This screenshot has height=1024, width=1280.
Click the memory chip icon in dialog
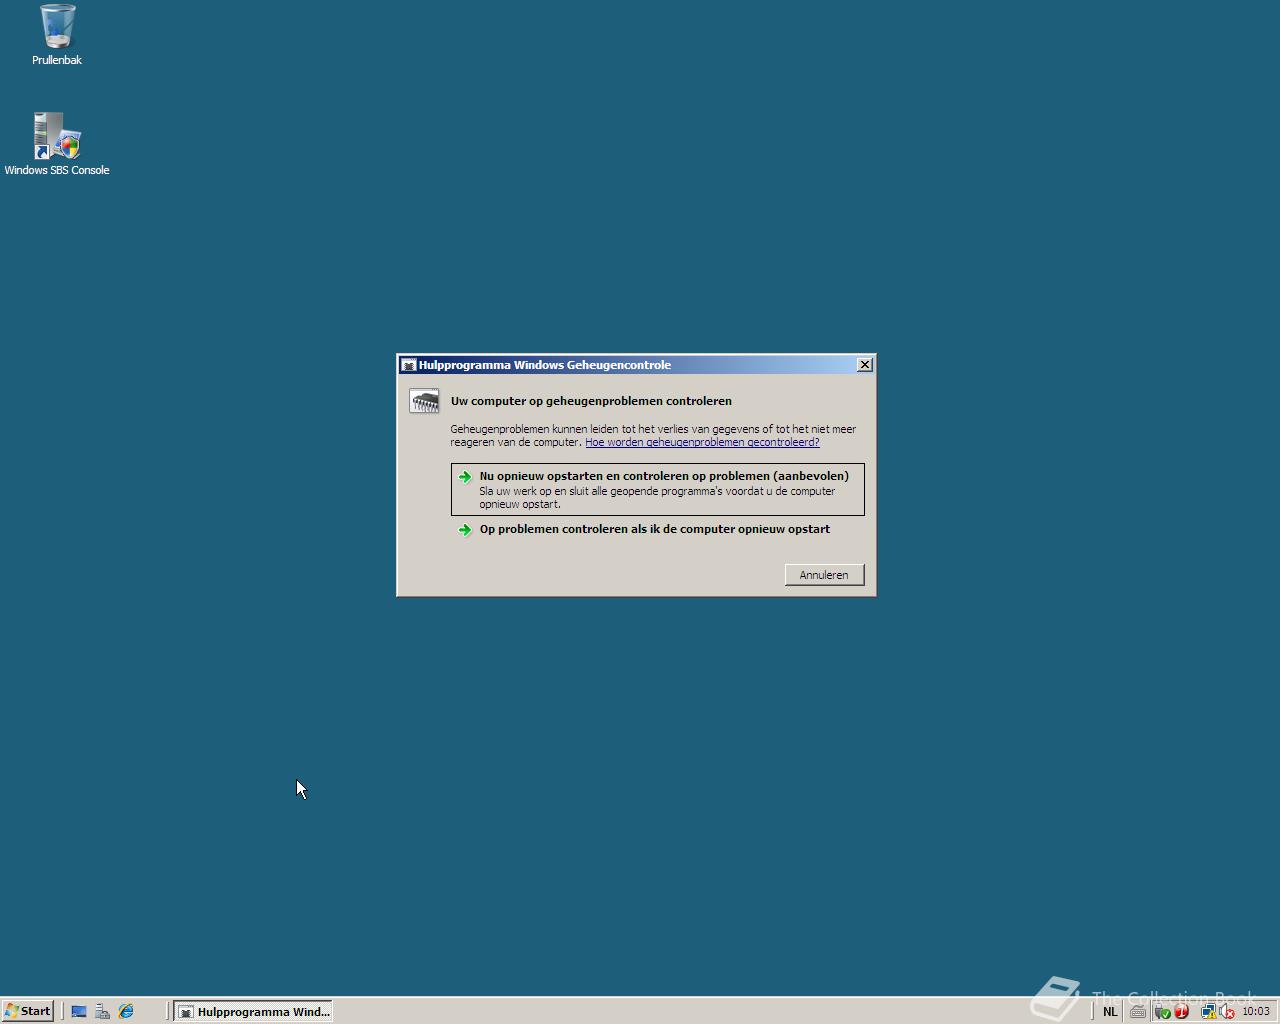click(424, 402)
